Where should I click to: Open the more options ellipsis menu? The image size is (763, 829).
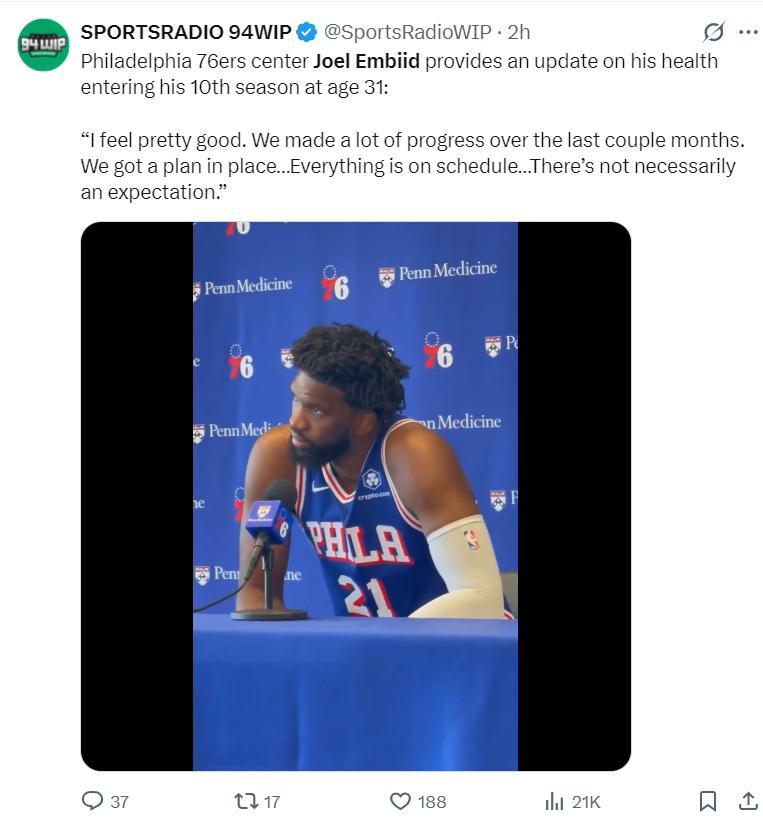pyautogui.click(x=747, y=32)
